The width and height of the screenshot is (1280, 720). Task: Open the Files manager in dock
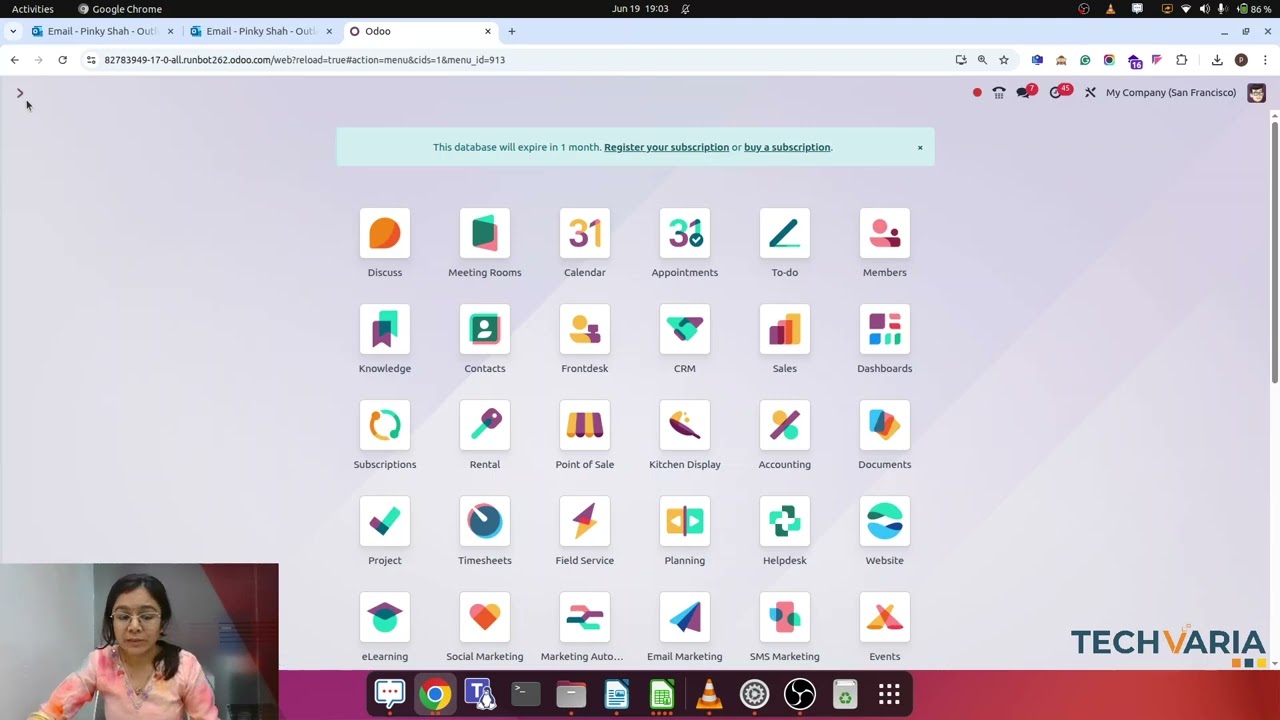(x=571, y=694)
